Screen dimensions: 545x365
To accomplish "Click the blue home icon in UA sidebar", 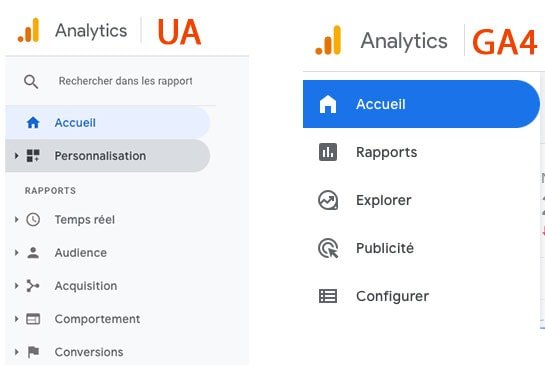I will (33, 123).
